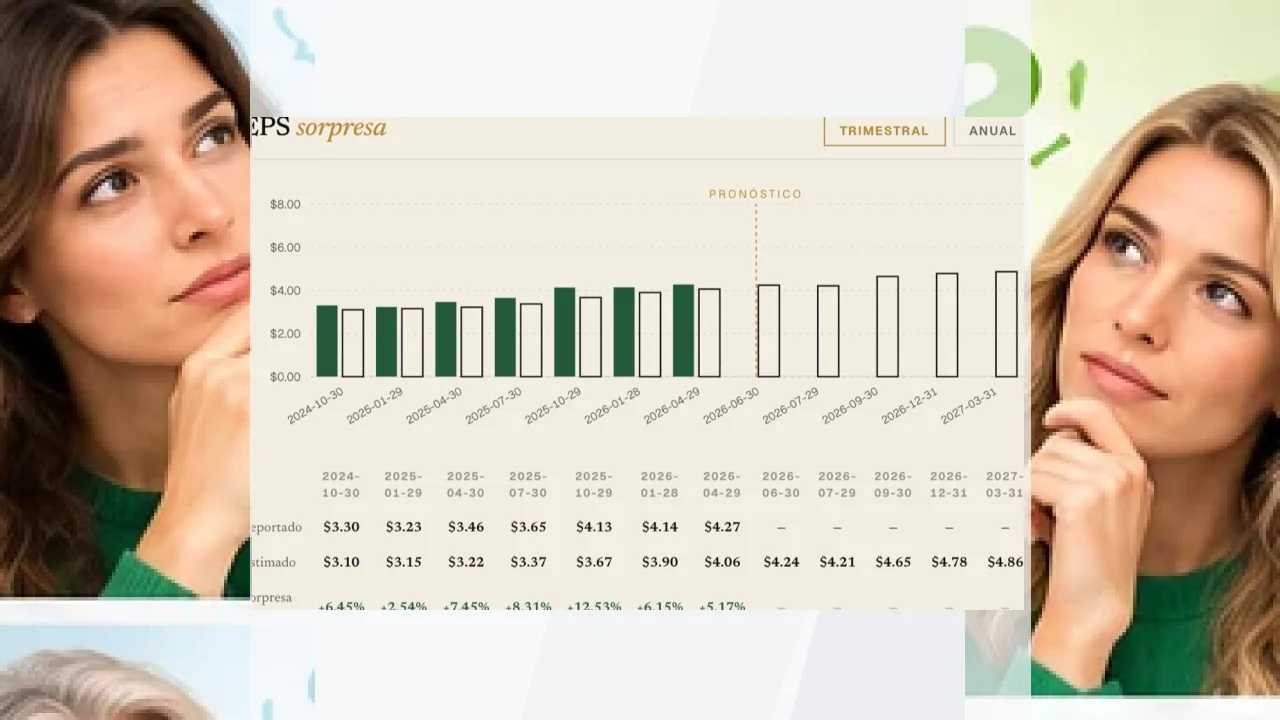The width and height of the screenshot is (1280, 720).
Task: Click the EPS sorpresa heading
Action: (319, 130)
